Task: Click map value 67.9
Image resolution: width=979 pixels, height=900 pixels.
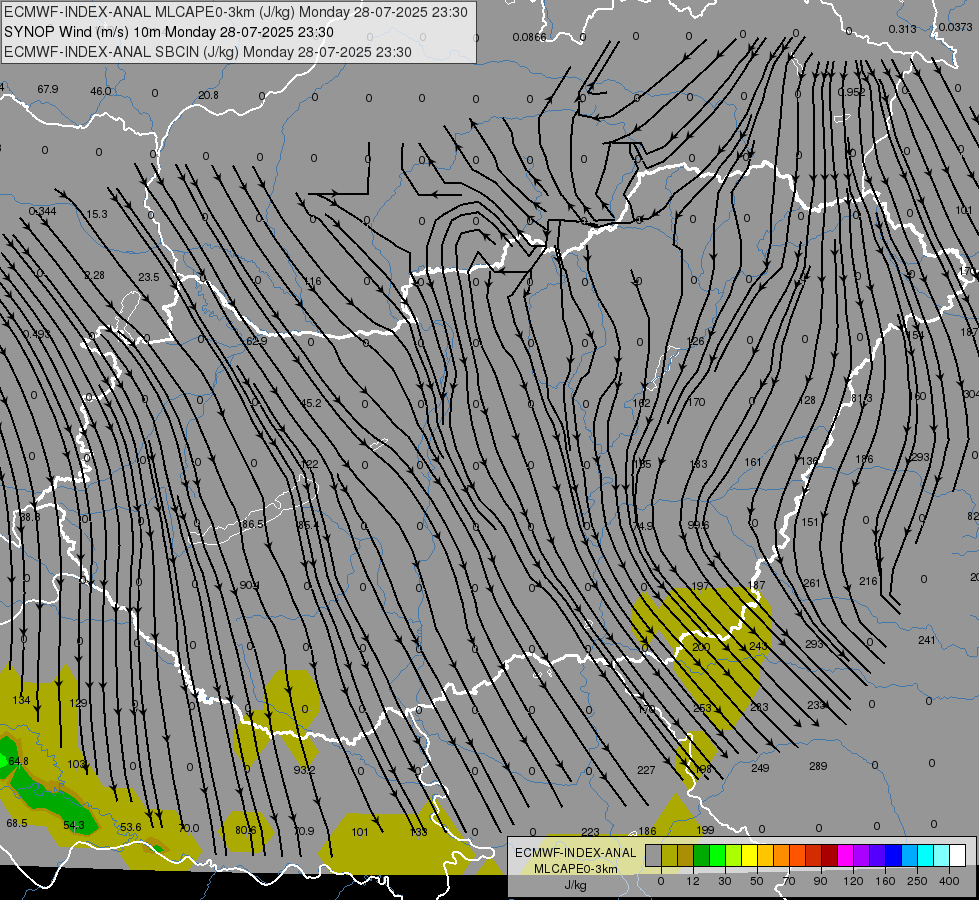Action: point(47,89)
